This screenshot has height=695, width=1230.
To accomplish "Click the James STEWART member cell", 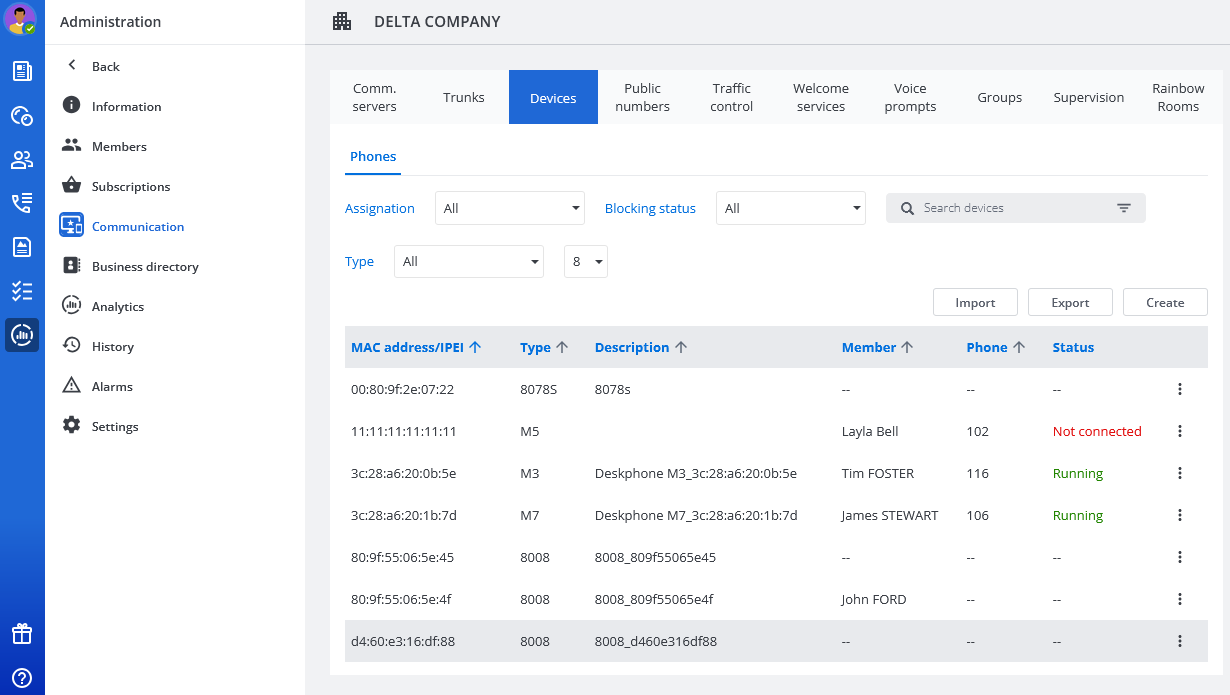I will (x=890, y=516).
